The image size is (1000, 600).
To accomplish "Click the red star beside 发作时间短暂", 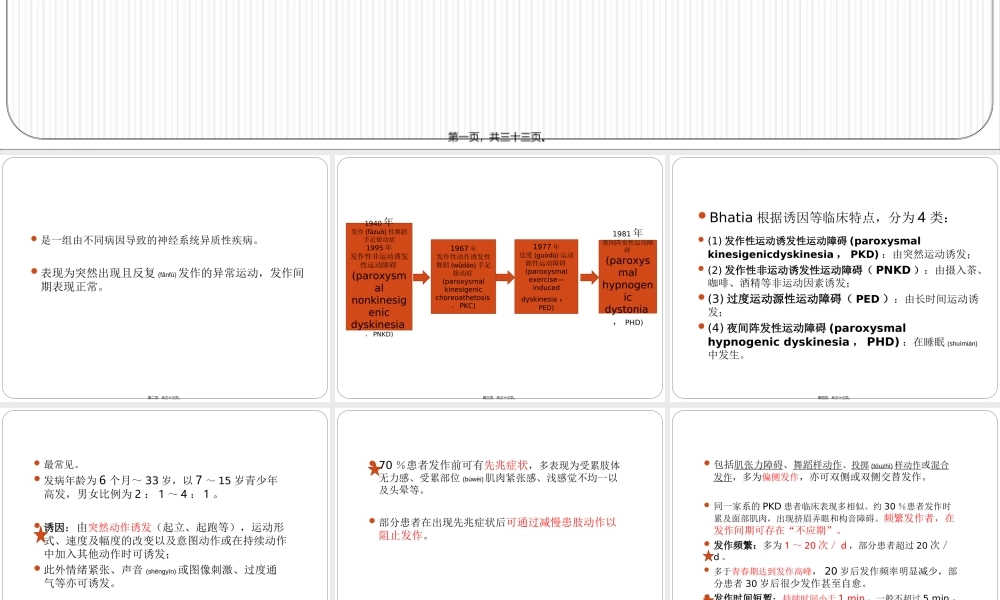I will [706, 596].
